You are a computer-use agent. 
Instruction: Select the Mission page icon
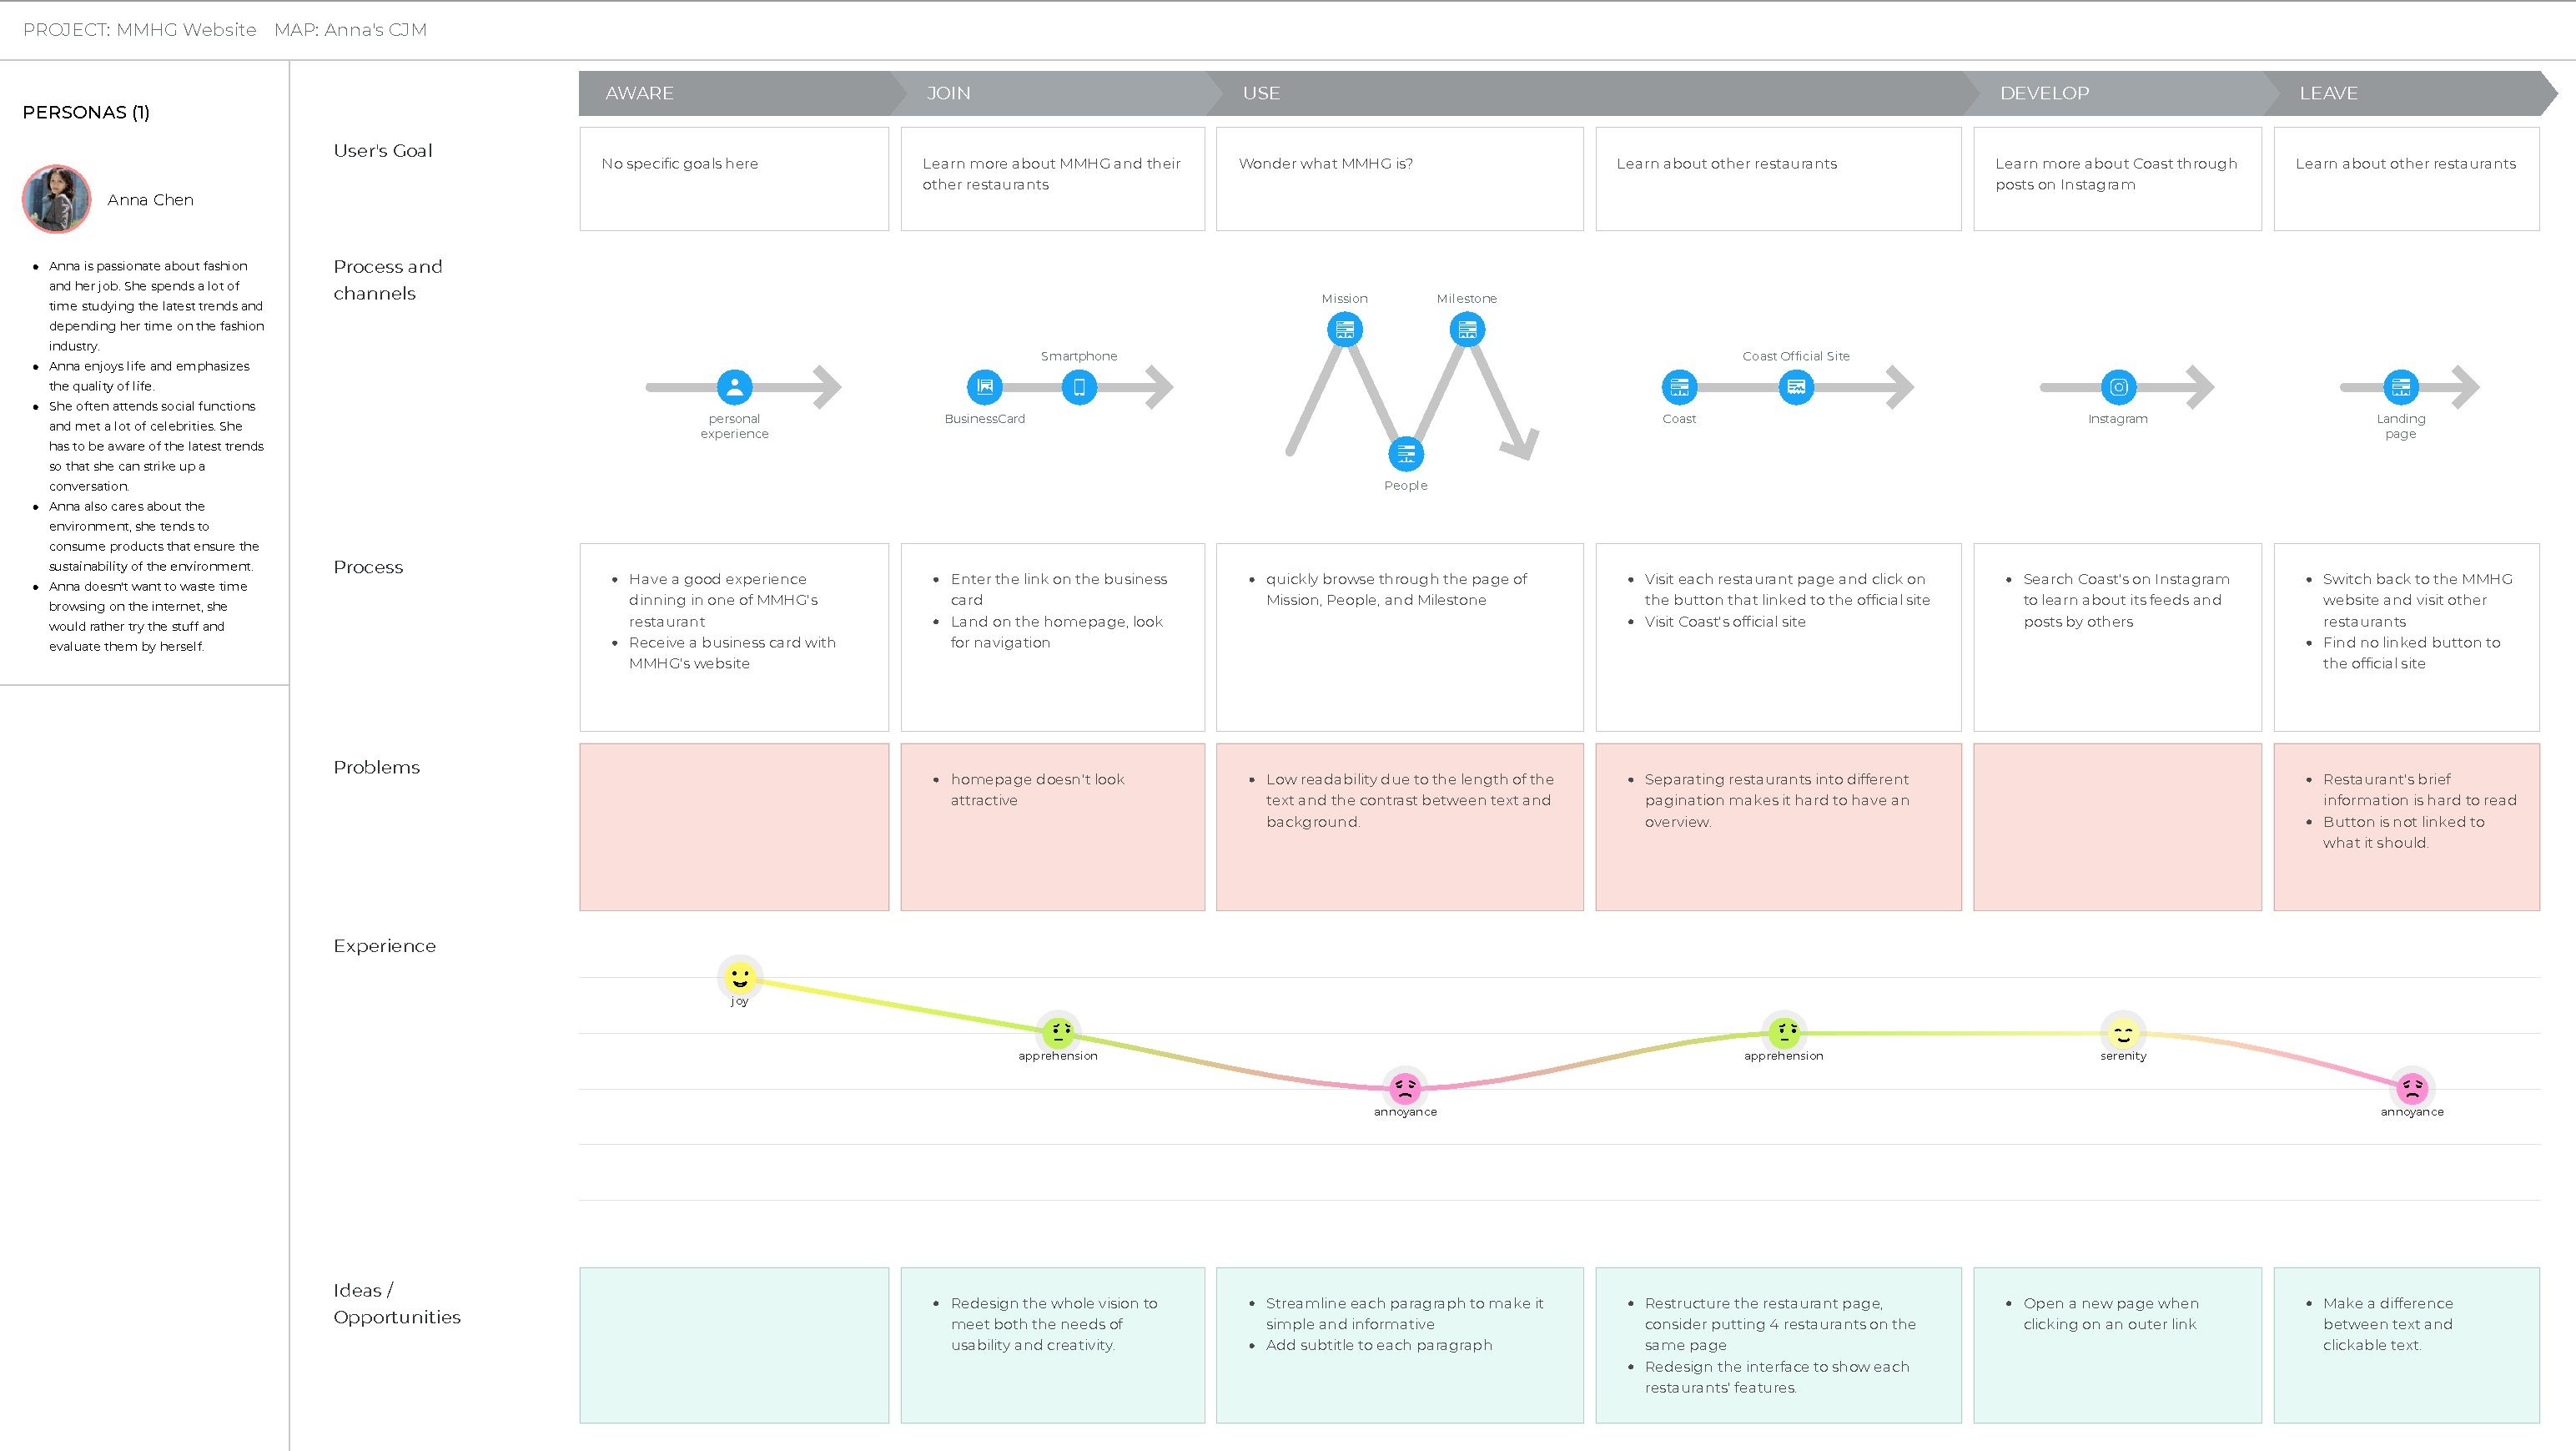pos(1344,329)
